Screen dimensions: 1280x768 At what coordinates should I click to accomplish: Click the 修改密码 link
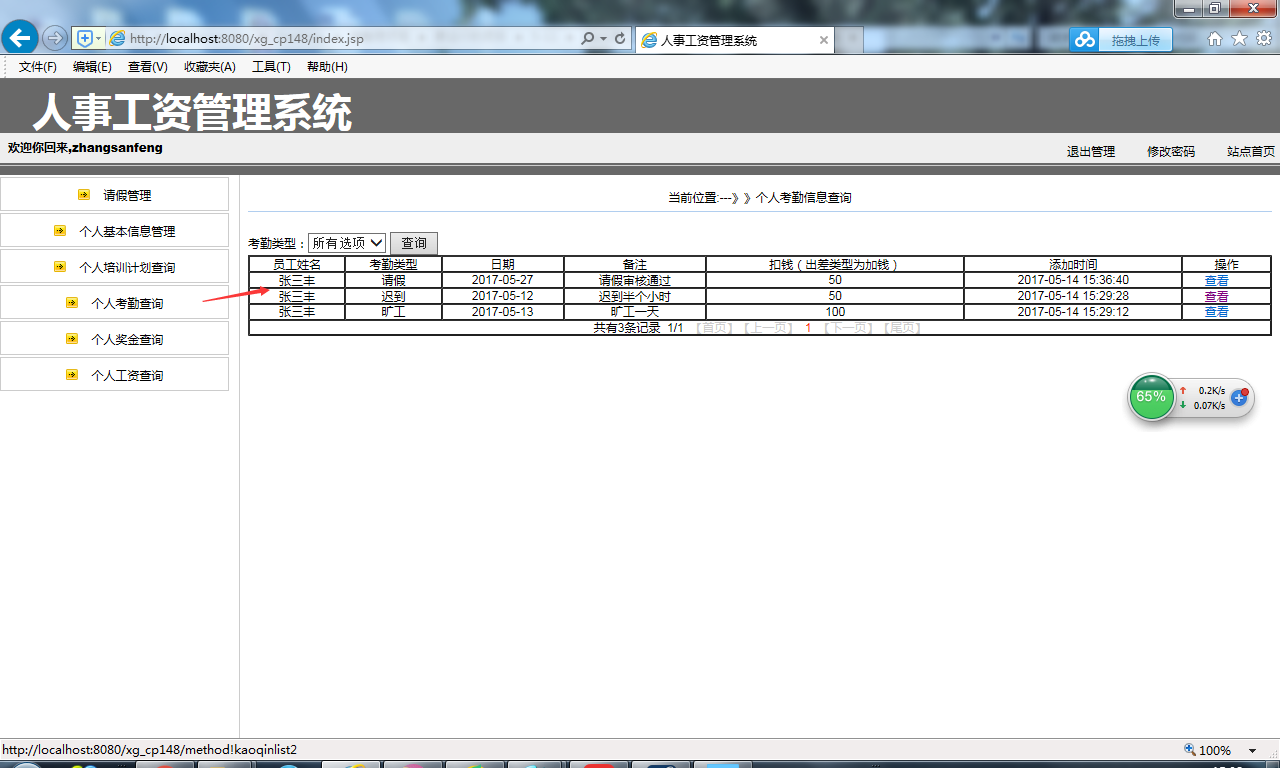[1171, 152]
